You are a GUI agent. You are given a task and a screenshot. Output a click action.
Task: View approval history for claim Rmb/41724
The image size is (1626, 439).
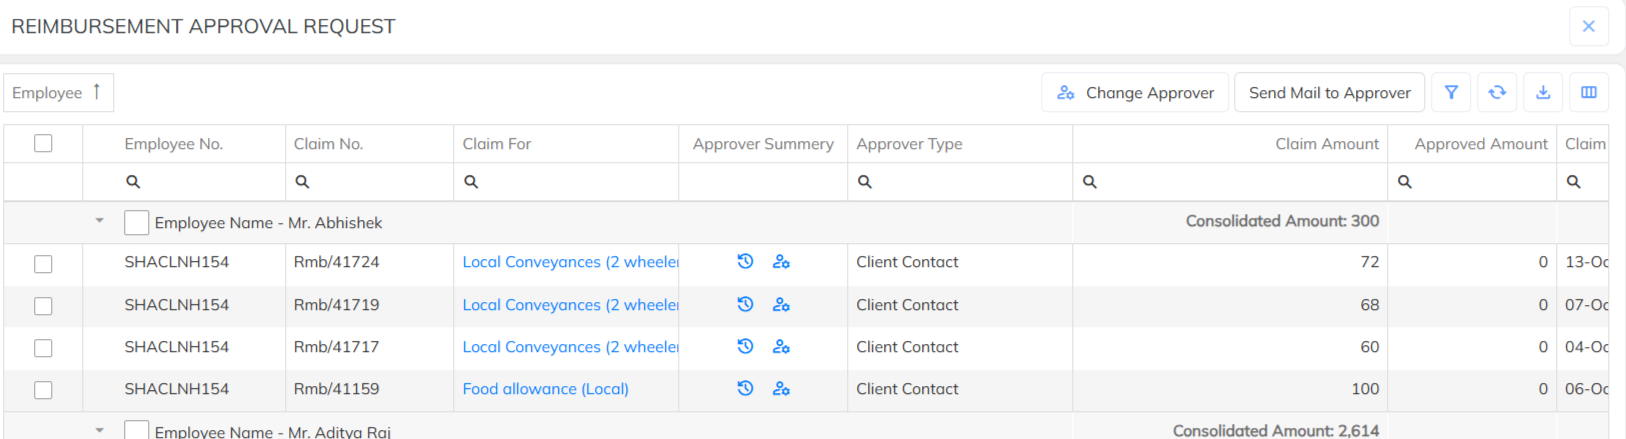[x=745, y=262]
